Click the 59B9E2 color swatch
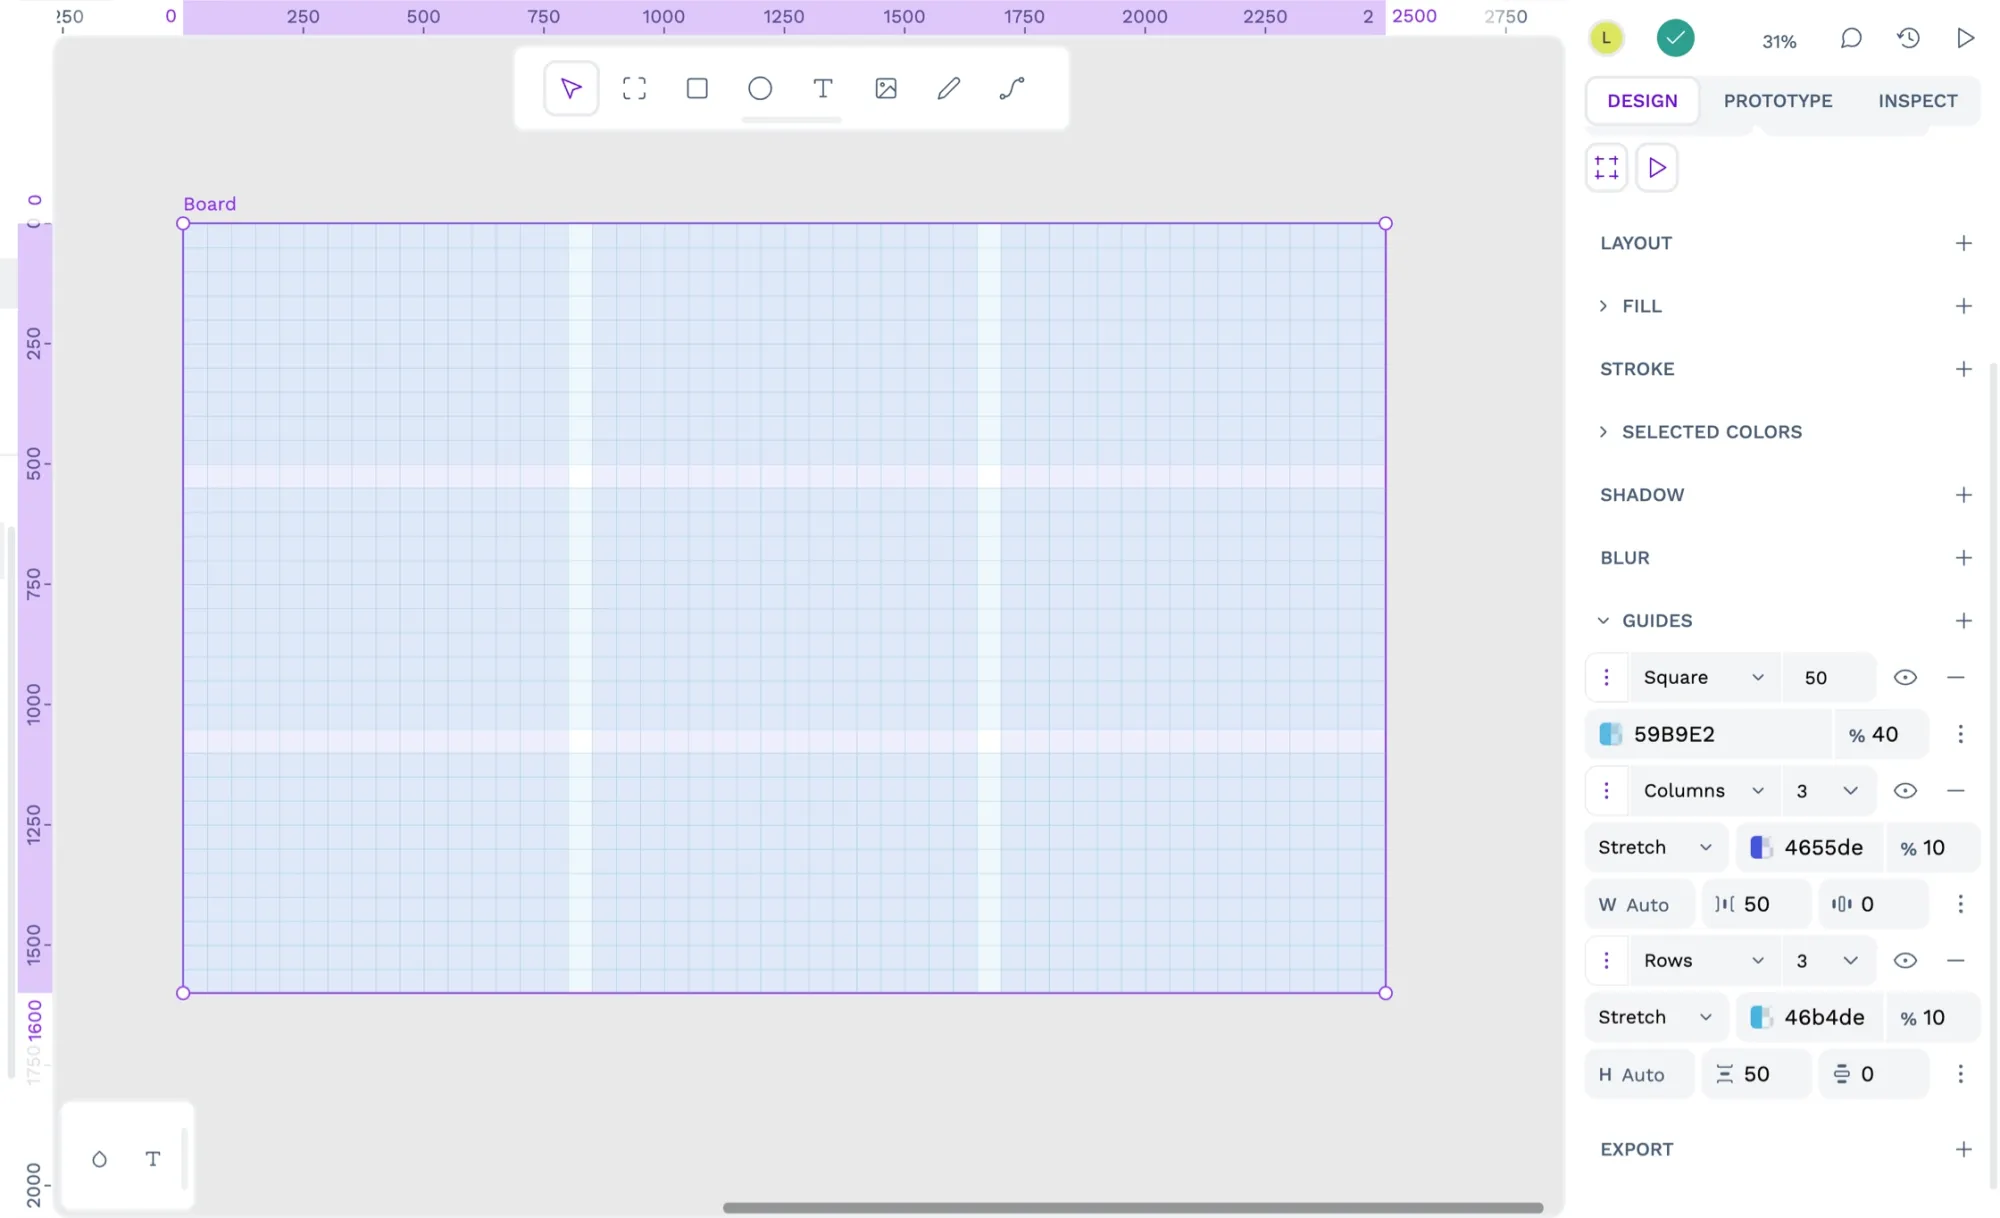2000x1218 pixels. click(1609, 734)
